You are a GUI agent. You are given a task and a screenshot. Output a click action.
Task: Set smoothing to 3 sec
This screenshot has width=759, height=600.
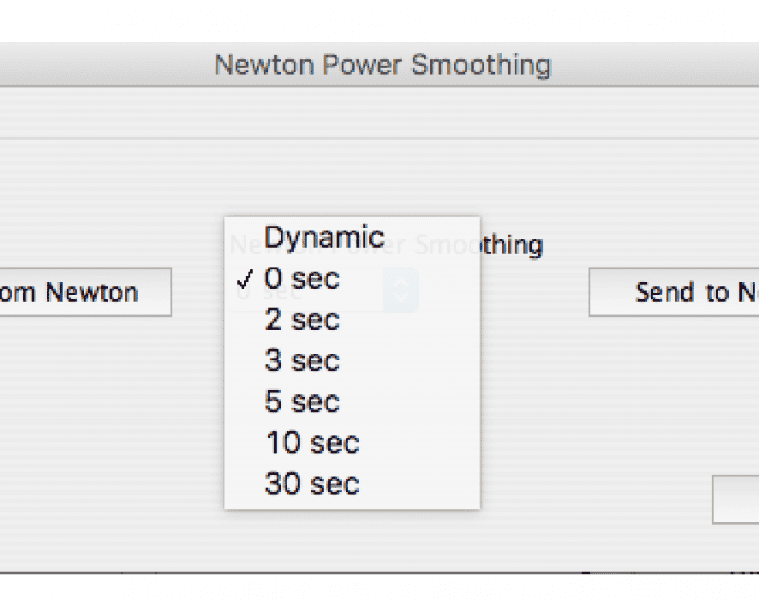pyautogui.click(x=302, y=361)
